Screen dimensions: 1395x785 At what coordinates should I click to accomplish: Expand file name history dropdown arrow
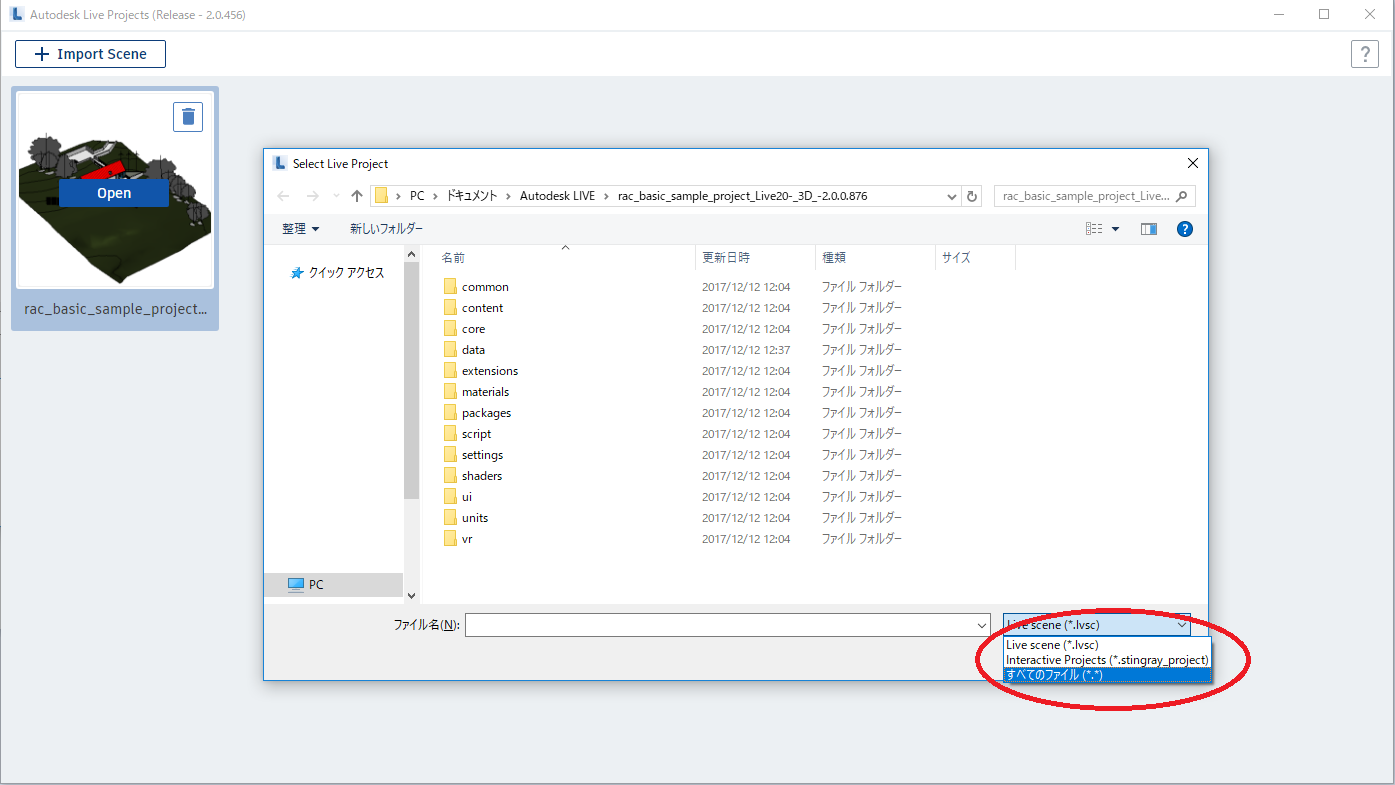pos(981,625)
